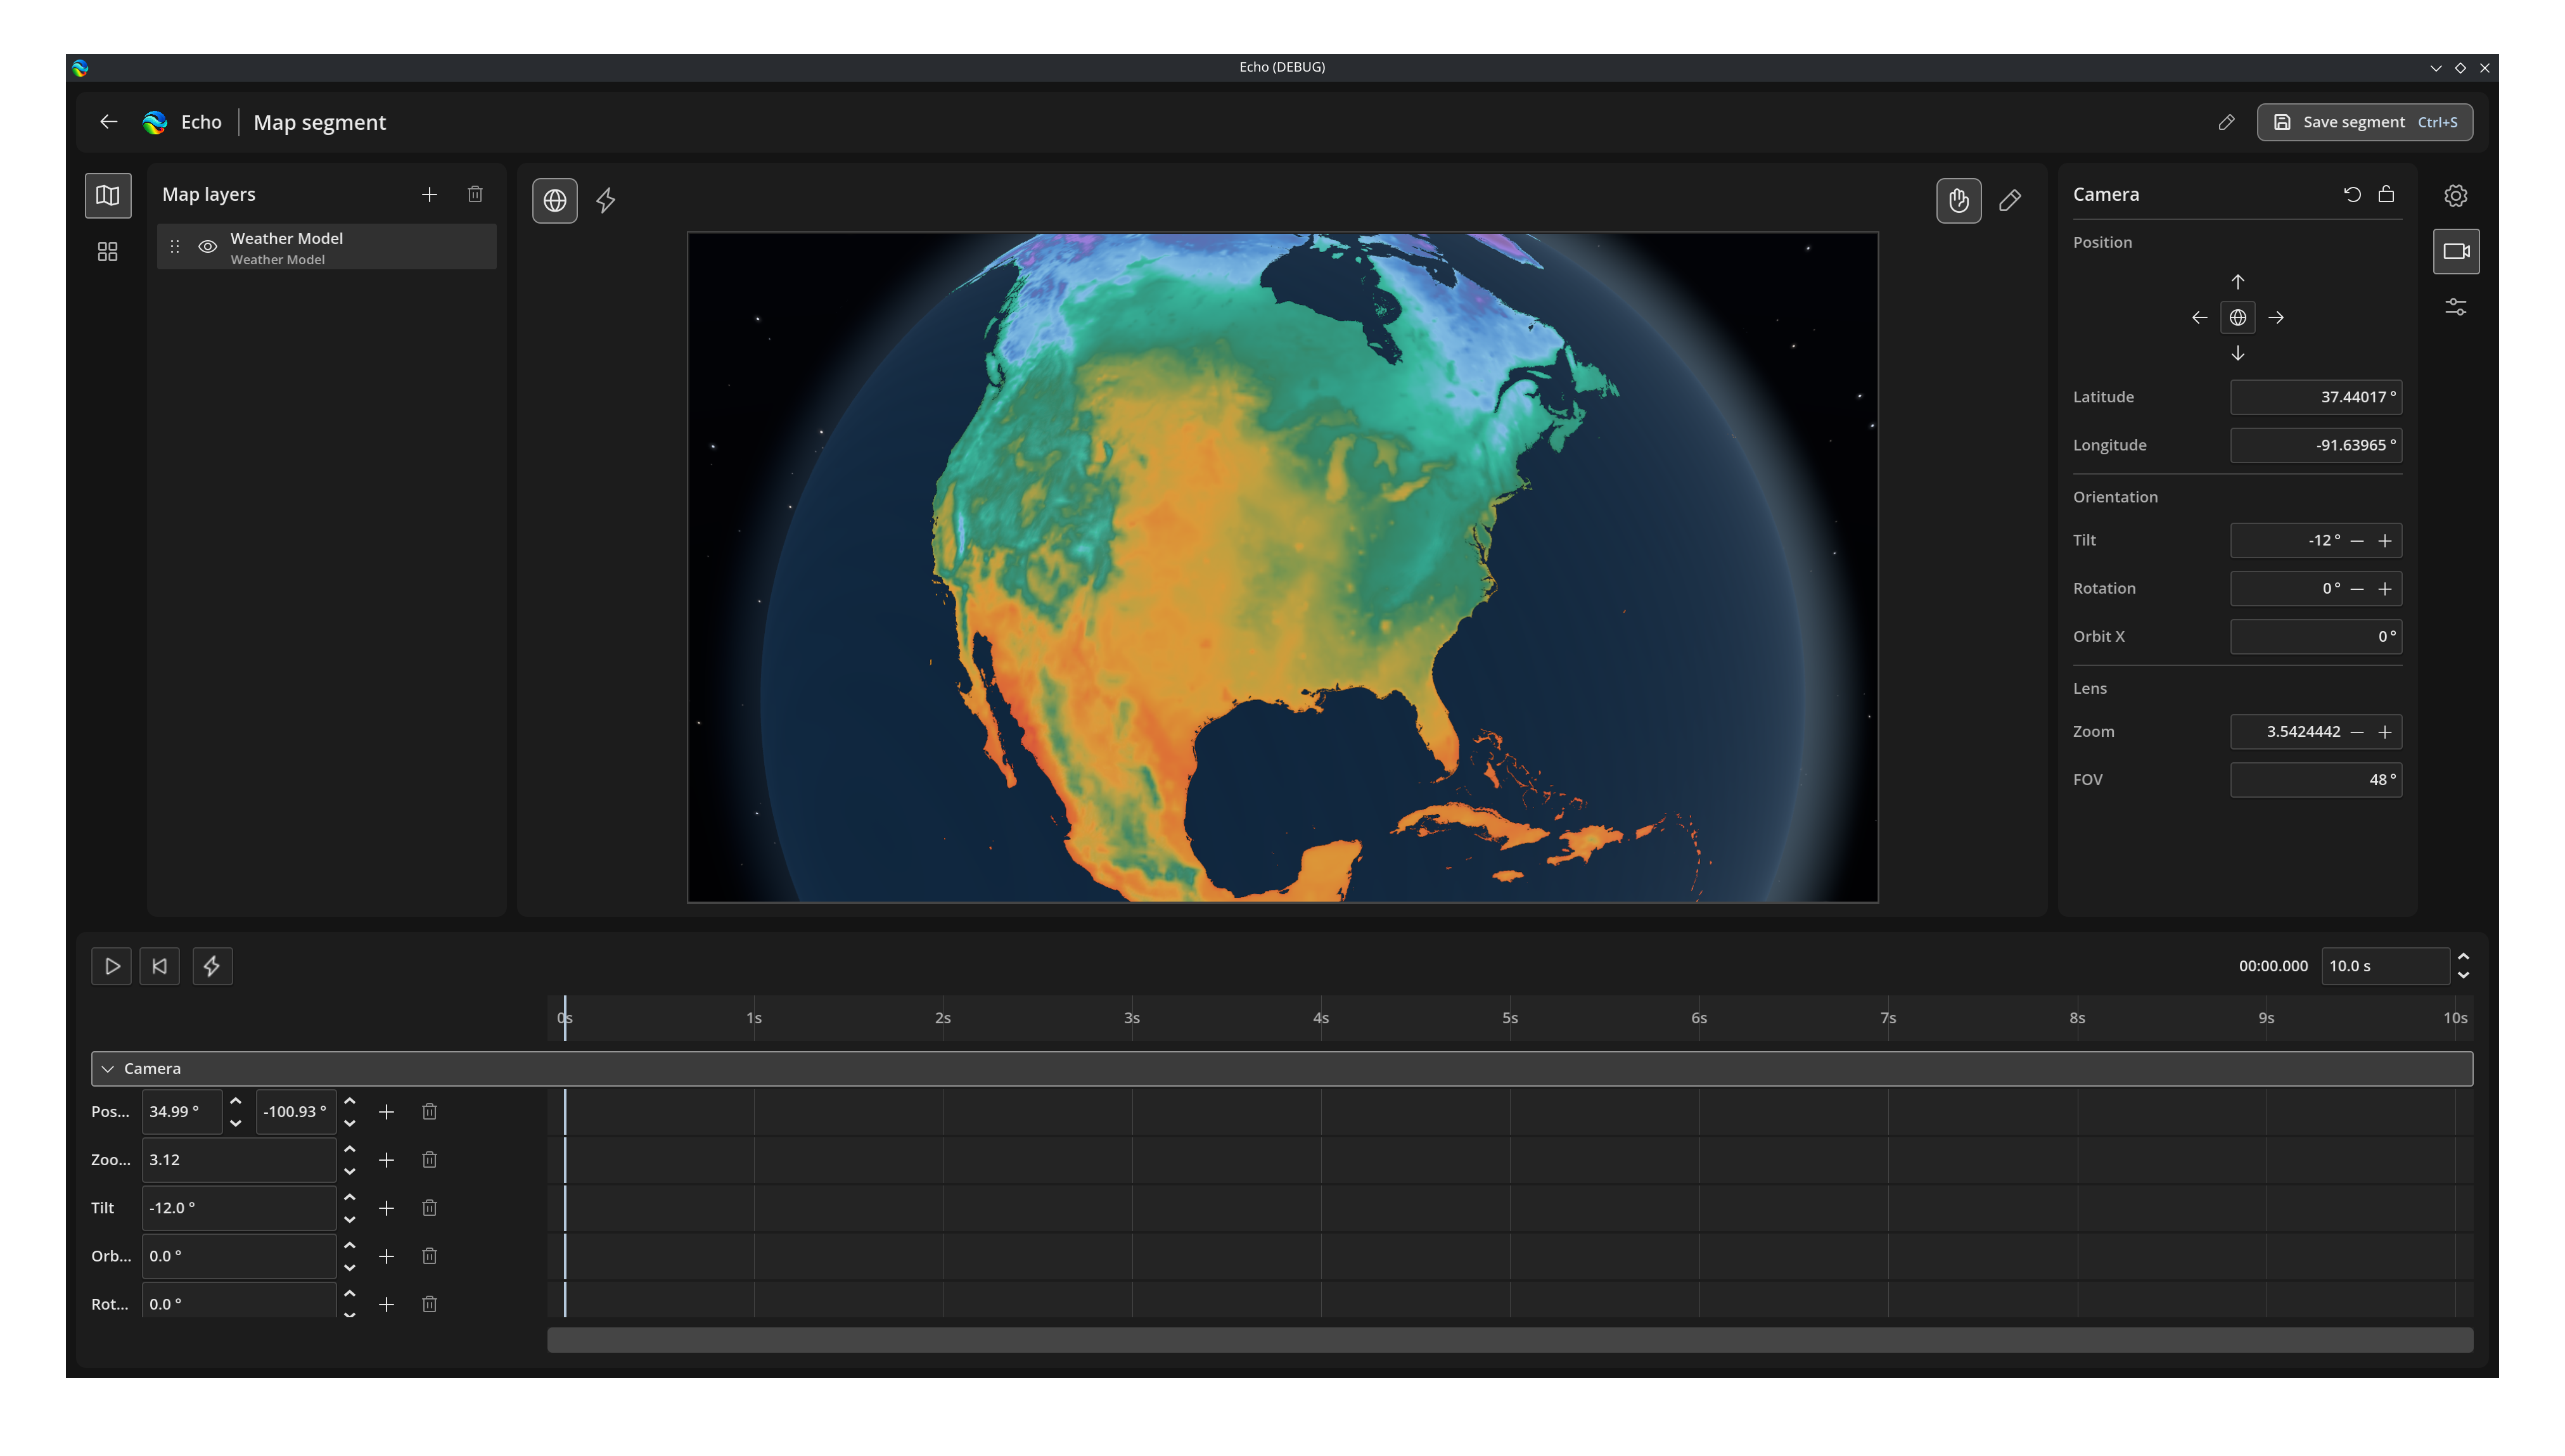Select the pencil draw tool
Image resolution: width=2565 pixels, height=1456 pixels.
click(2009, 201)
